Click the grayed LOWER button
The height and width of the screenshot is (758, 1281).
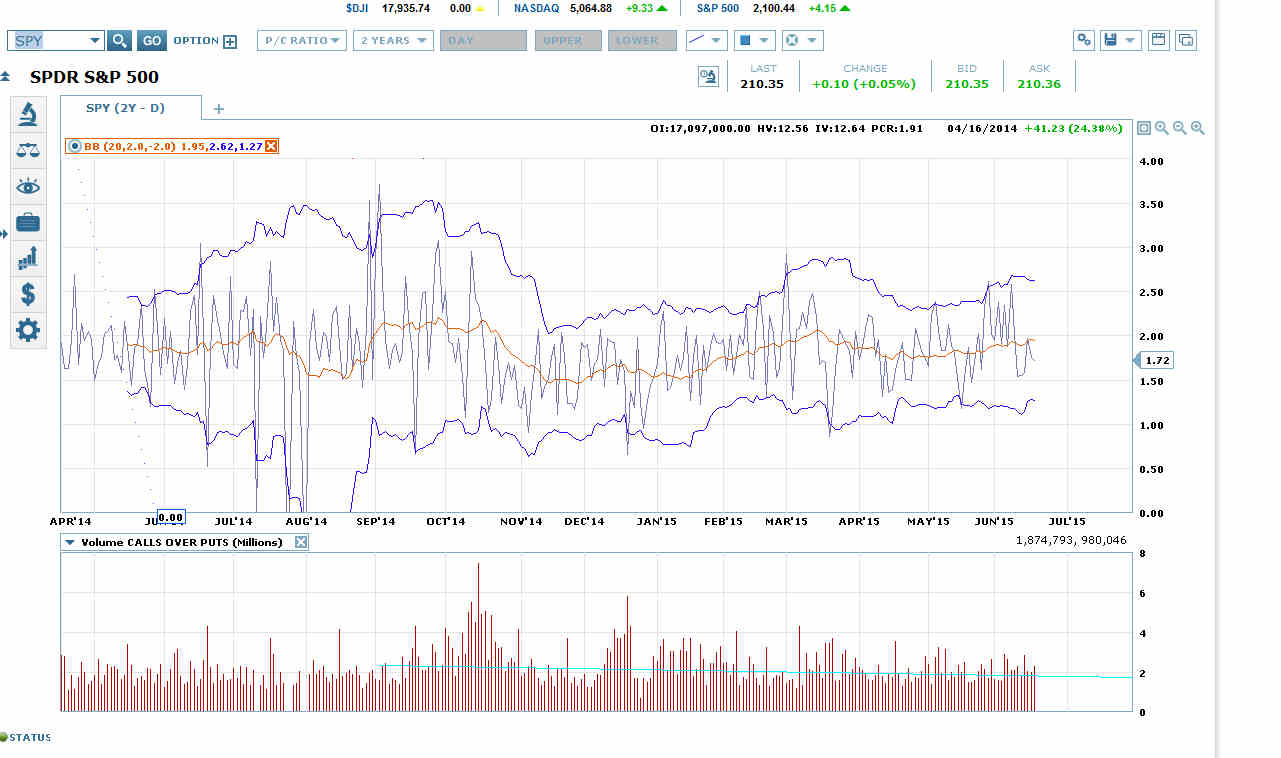[x=642, y=41]
